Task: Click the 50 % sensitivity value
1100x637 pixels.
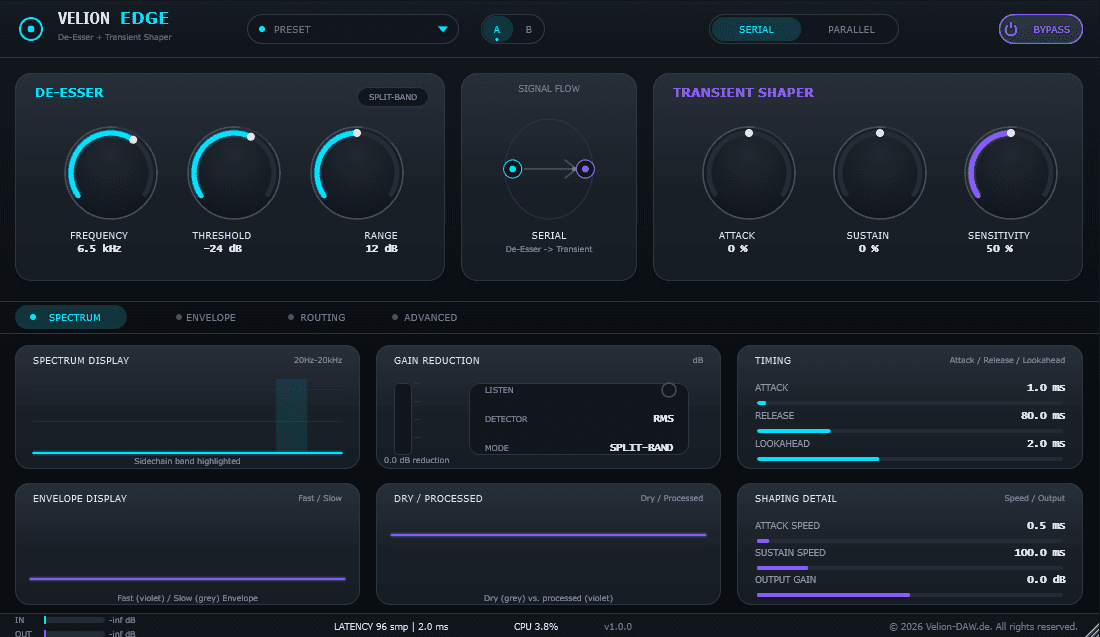Action: [x=999, y=248]
